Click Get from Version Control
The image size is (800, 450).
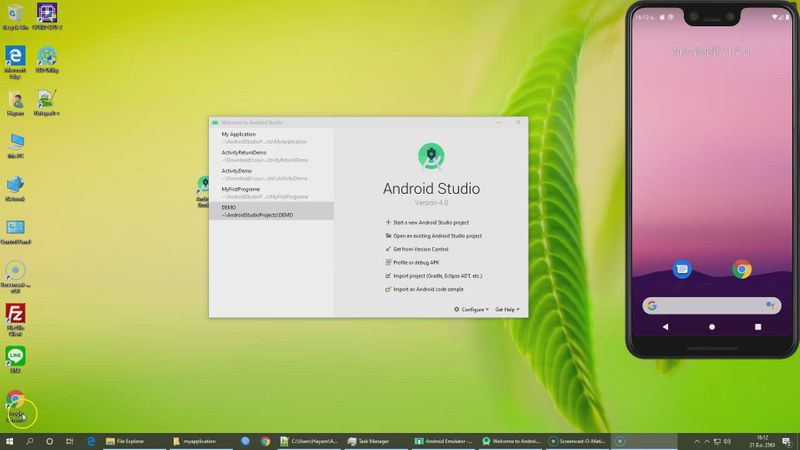click(420, 249)
